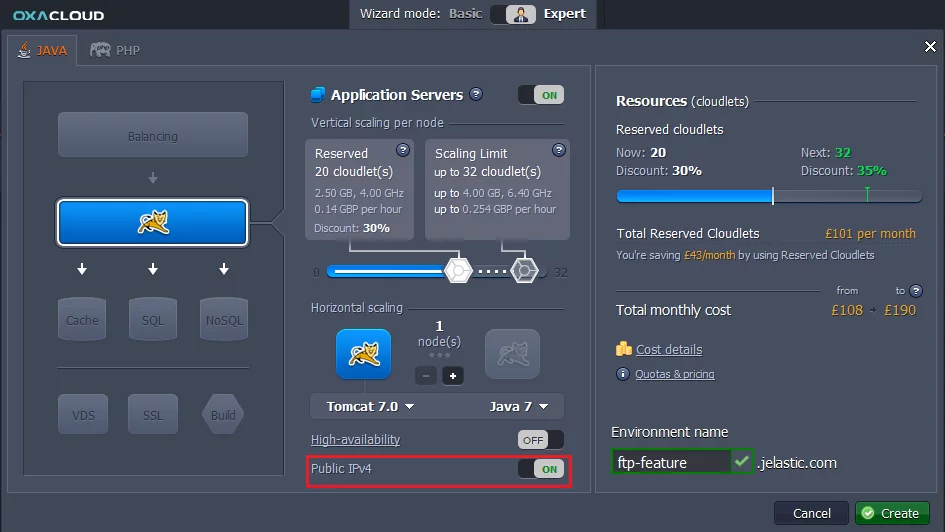The image size is (945, 532).
Task: Close the wizard dialog with X
Action: point(930,46)
